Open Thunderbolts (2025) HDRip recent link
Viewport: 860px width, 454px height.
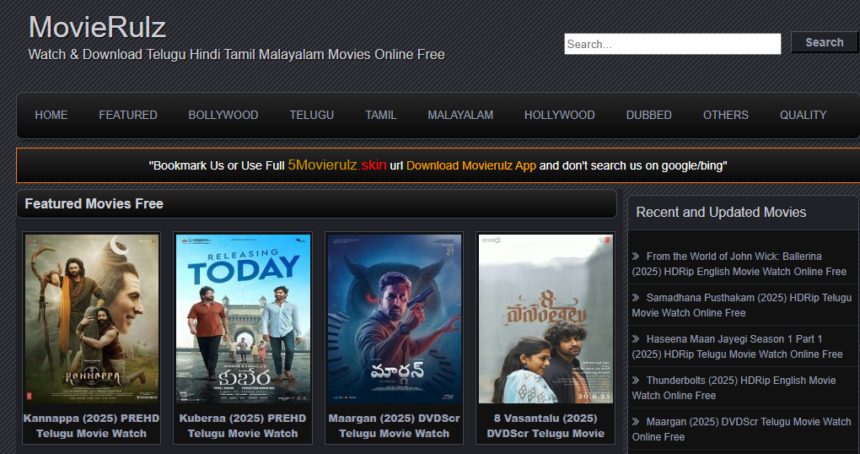click(x=734, y=388)
